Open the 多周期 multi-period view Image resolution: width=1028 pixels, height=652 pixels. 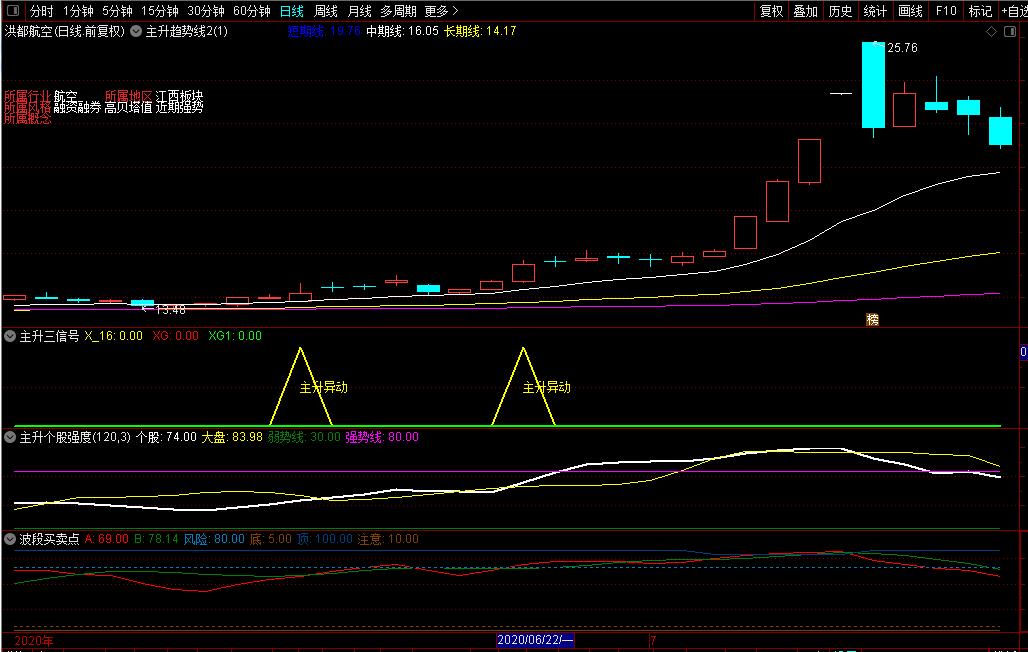pos(398,11)
